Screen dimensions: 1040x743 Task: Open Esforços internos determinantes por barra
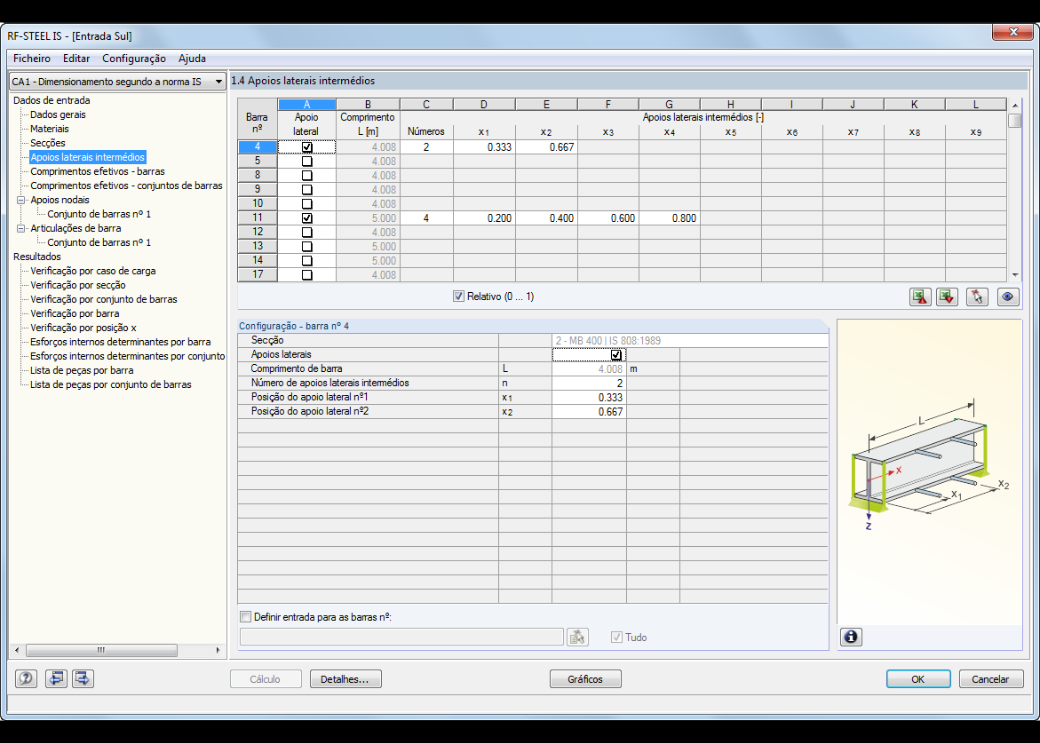[x=120, y=342]
